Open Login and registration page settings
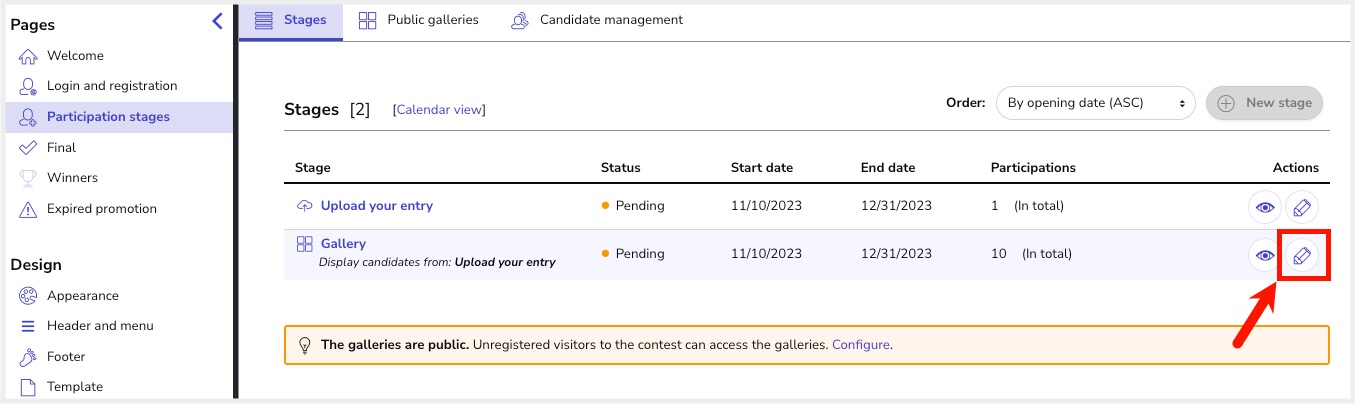Image resolution: width=1355 pixels, height=404 pixels. tap(111, 86)
